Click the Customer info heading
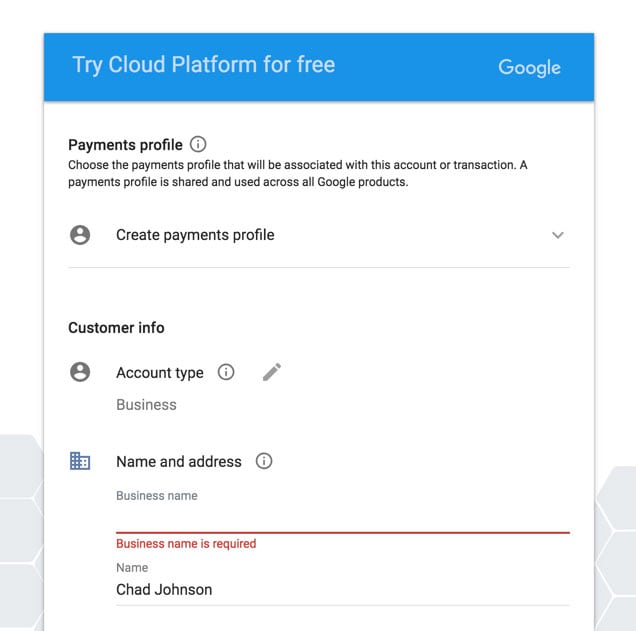The width and height of the screenshot is (636, 631). coord(116,328)
